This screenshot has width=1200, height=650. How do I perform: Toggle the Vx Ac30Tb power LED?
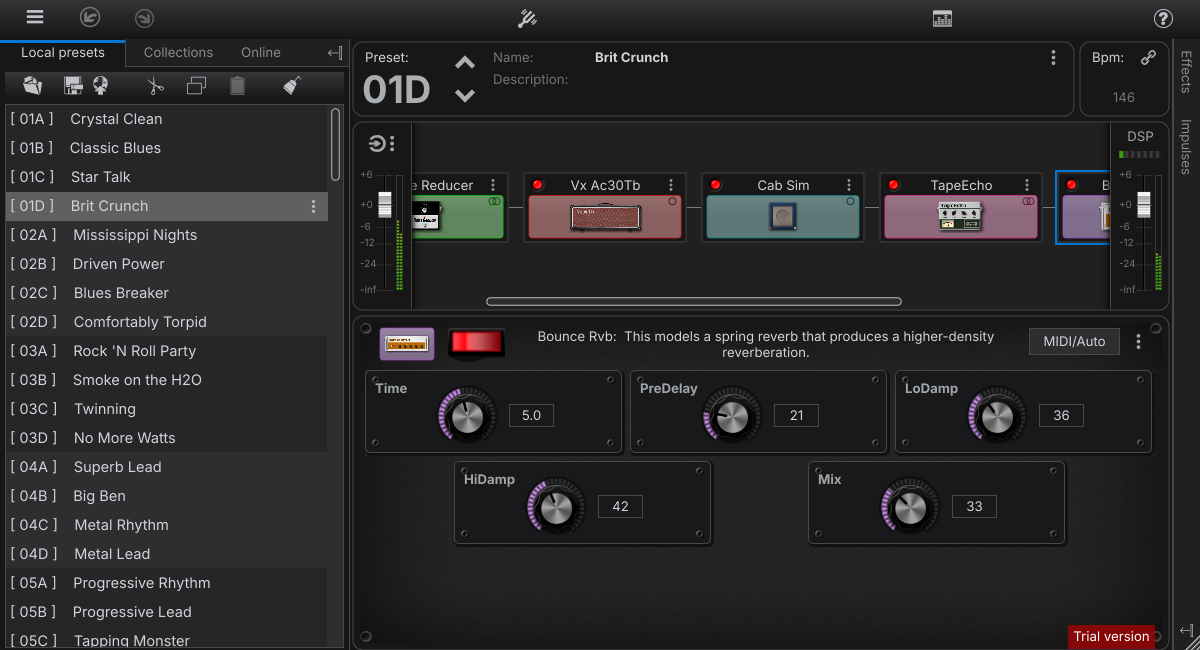tap(538, 185)
